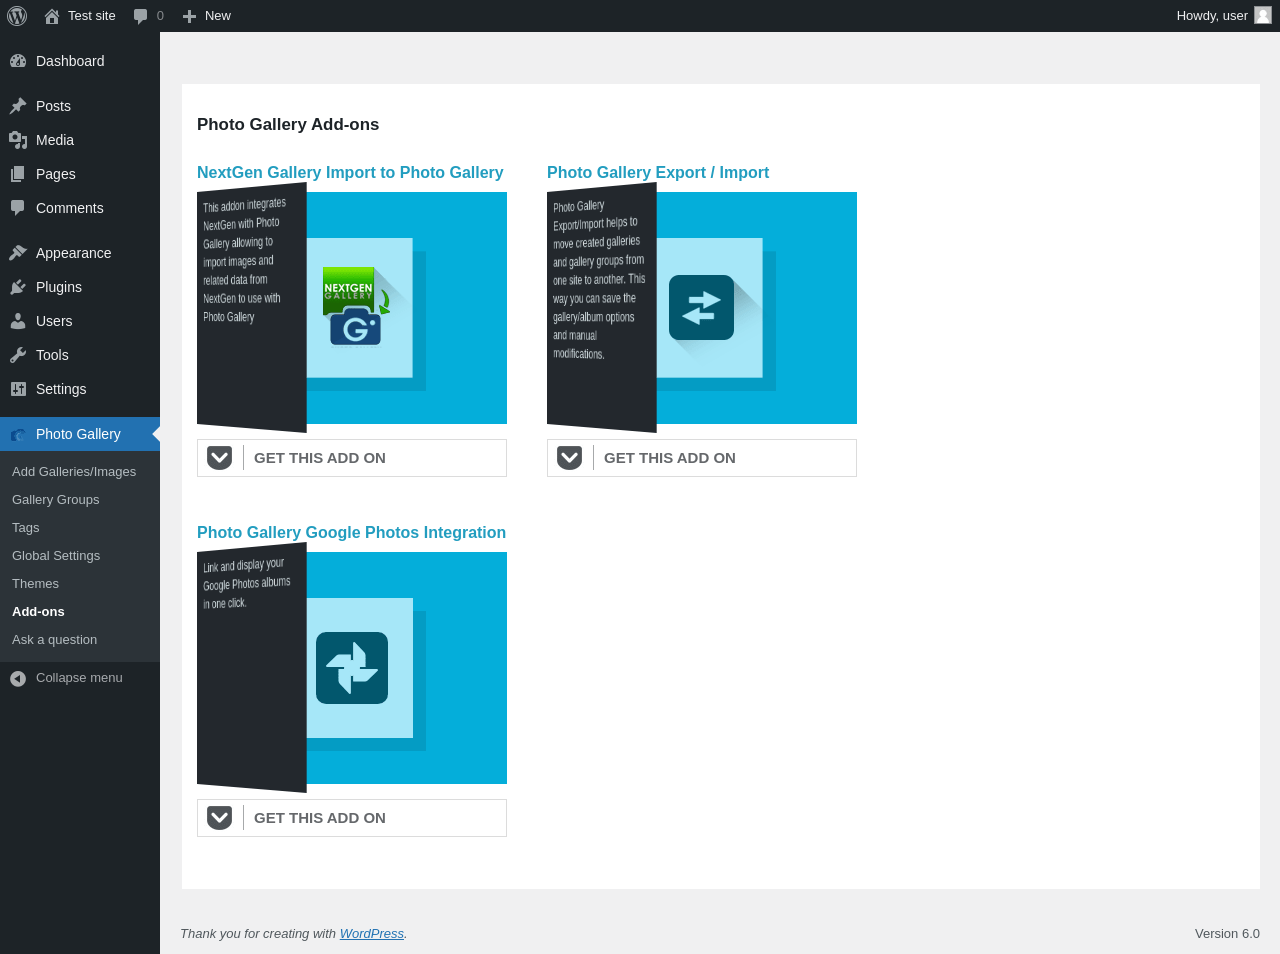Click the user avatar icon
Viewport: 1280px width, 954px height.
(x=1263, y=15)
